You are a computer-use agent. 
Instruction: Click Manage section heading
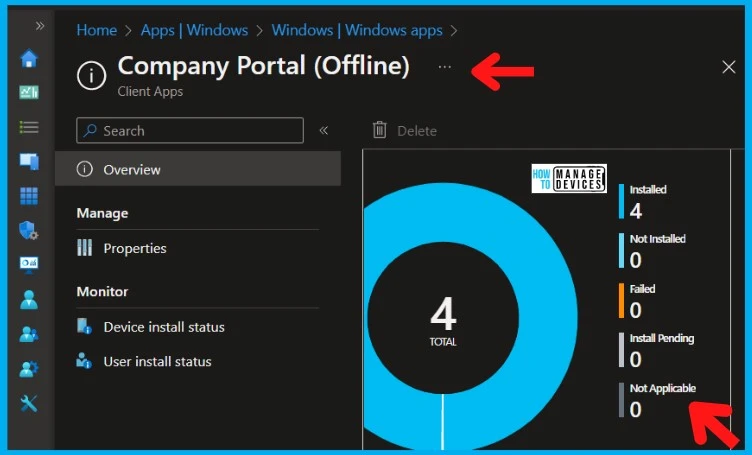pos(102,213)
